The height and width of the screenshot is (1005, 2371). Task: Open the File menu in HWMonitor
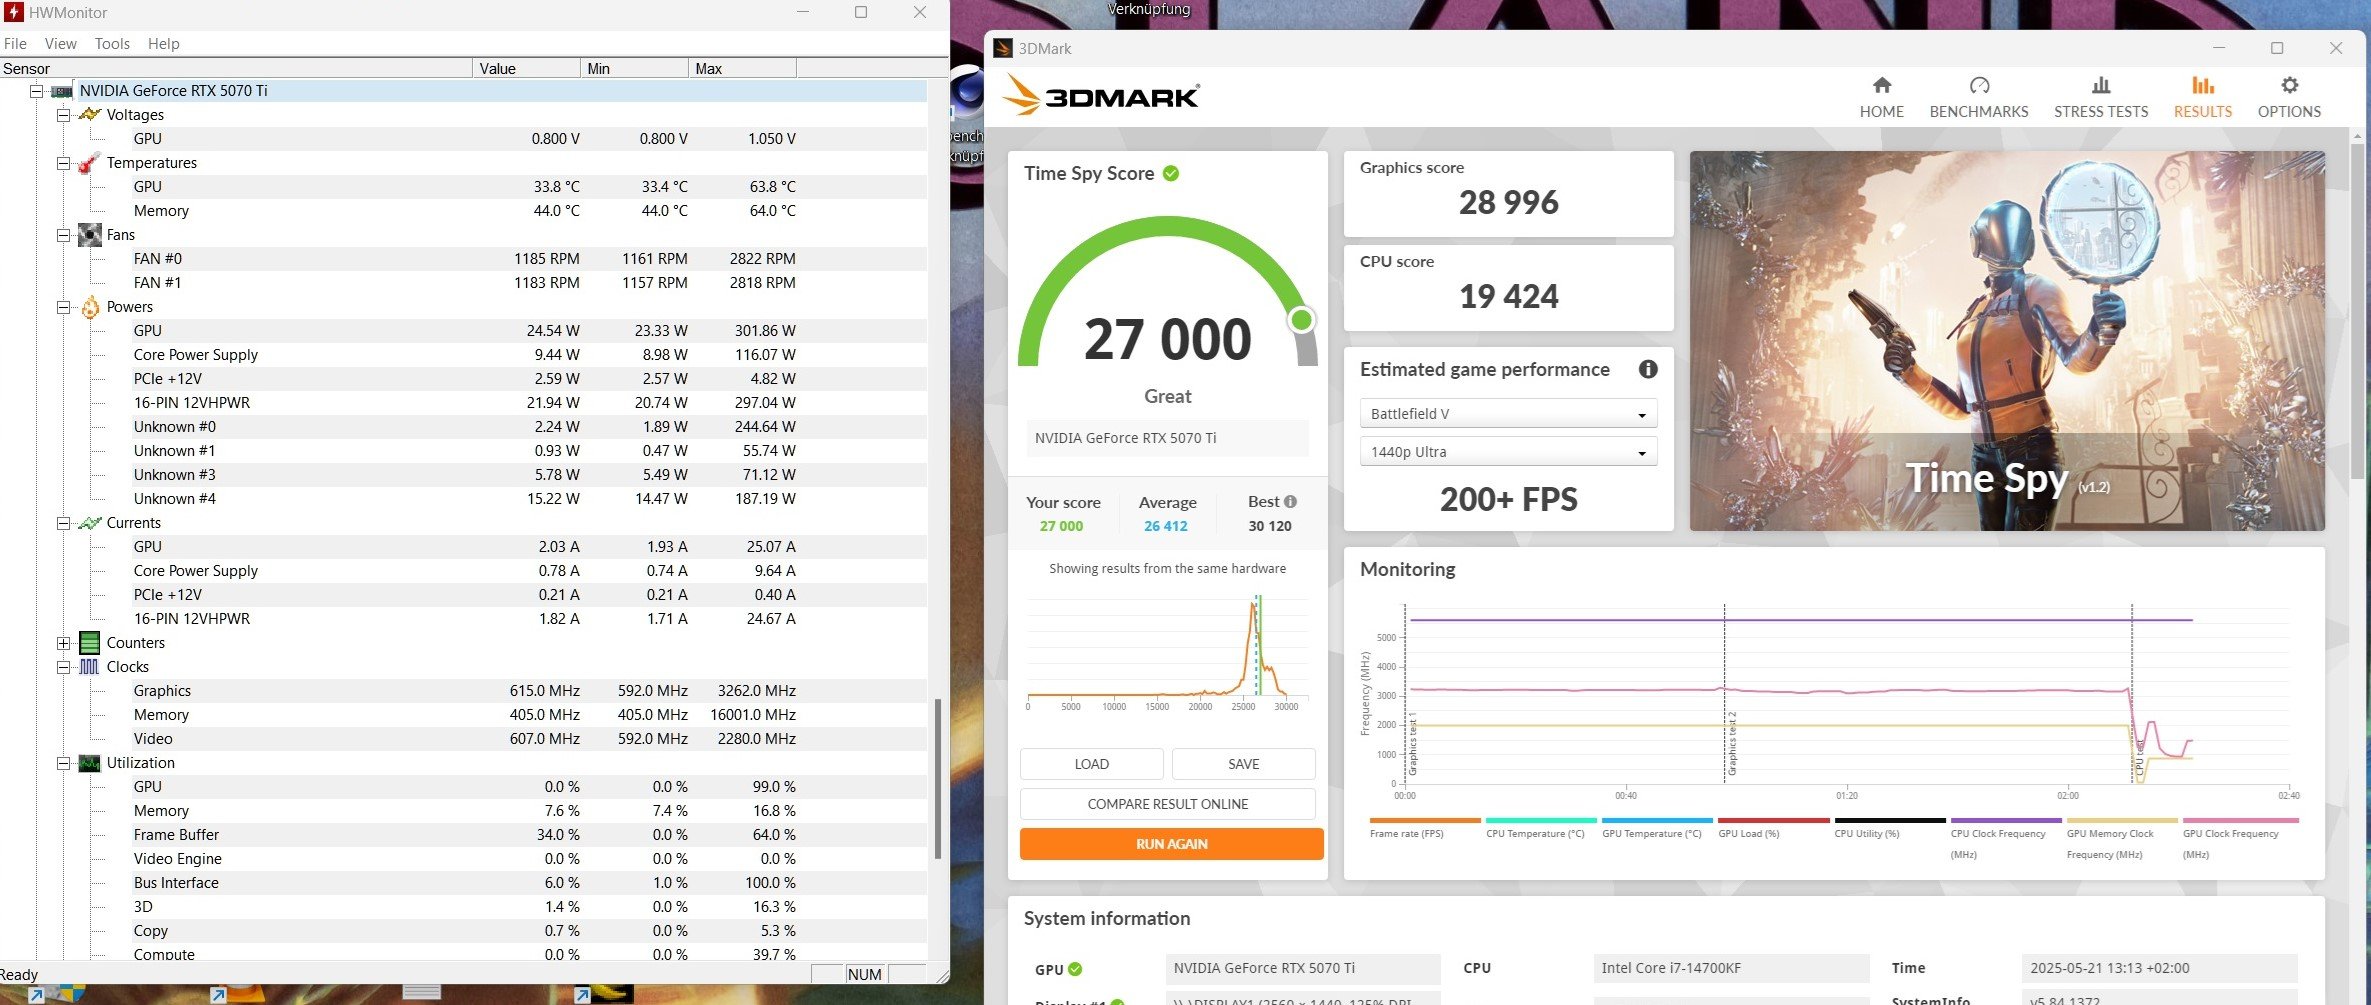coord(15,44)
